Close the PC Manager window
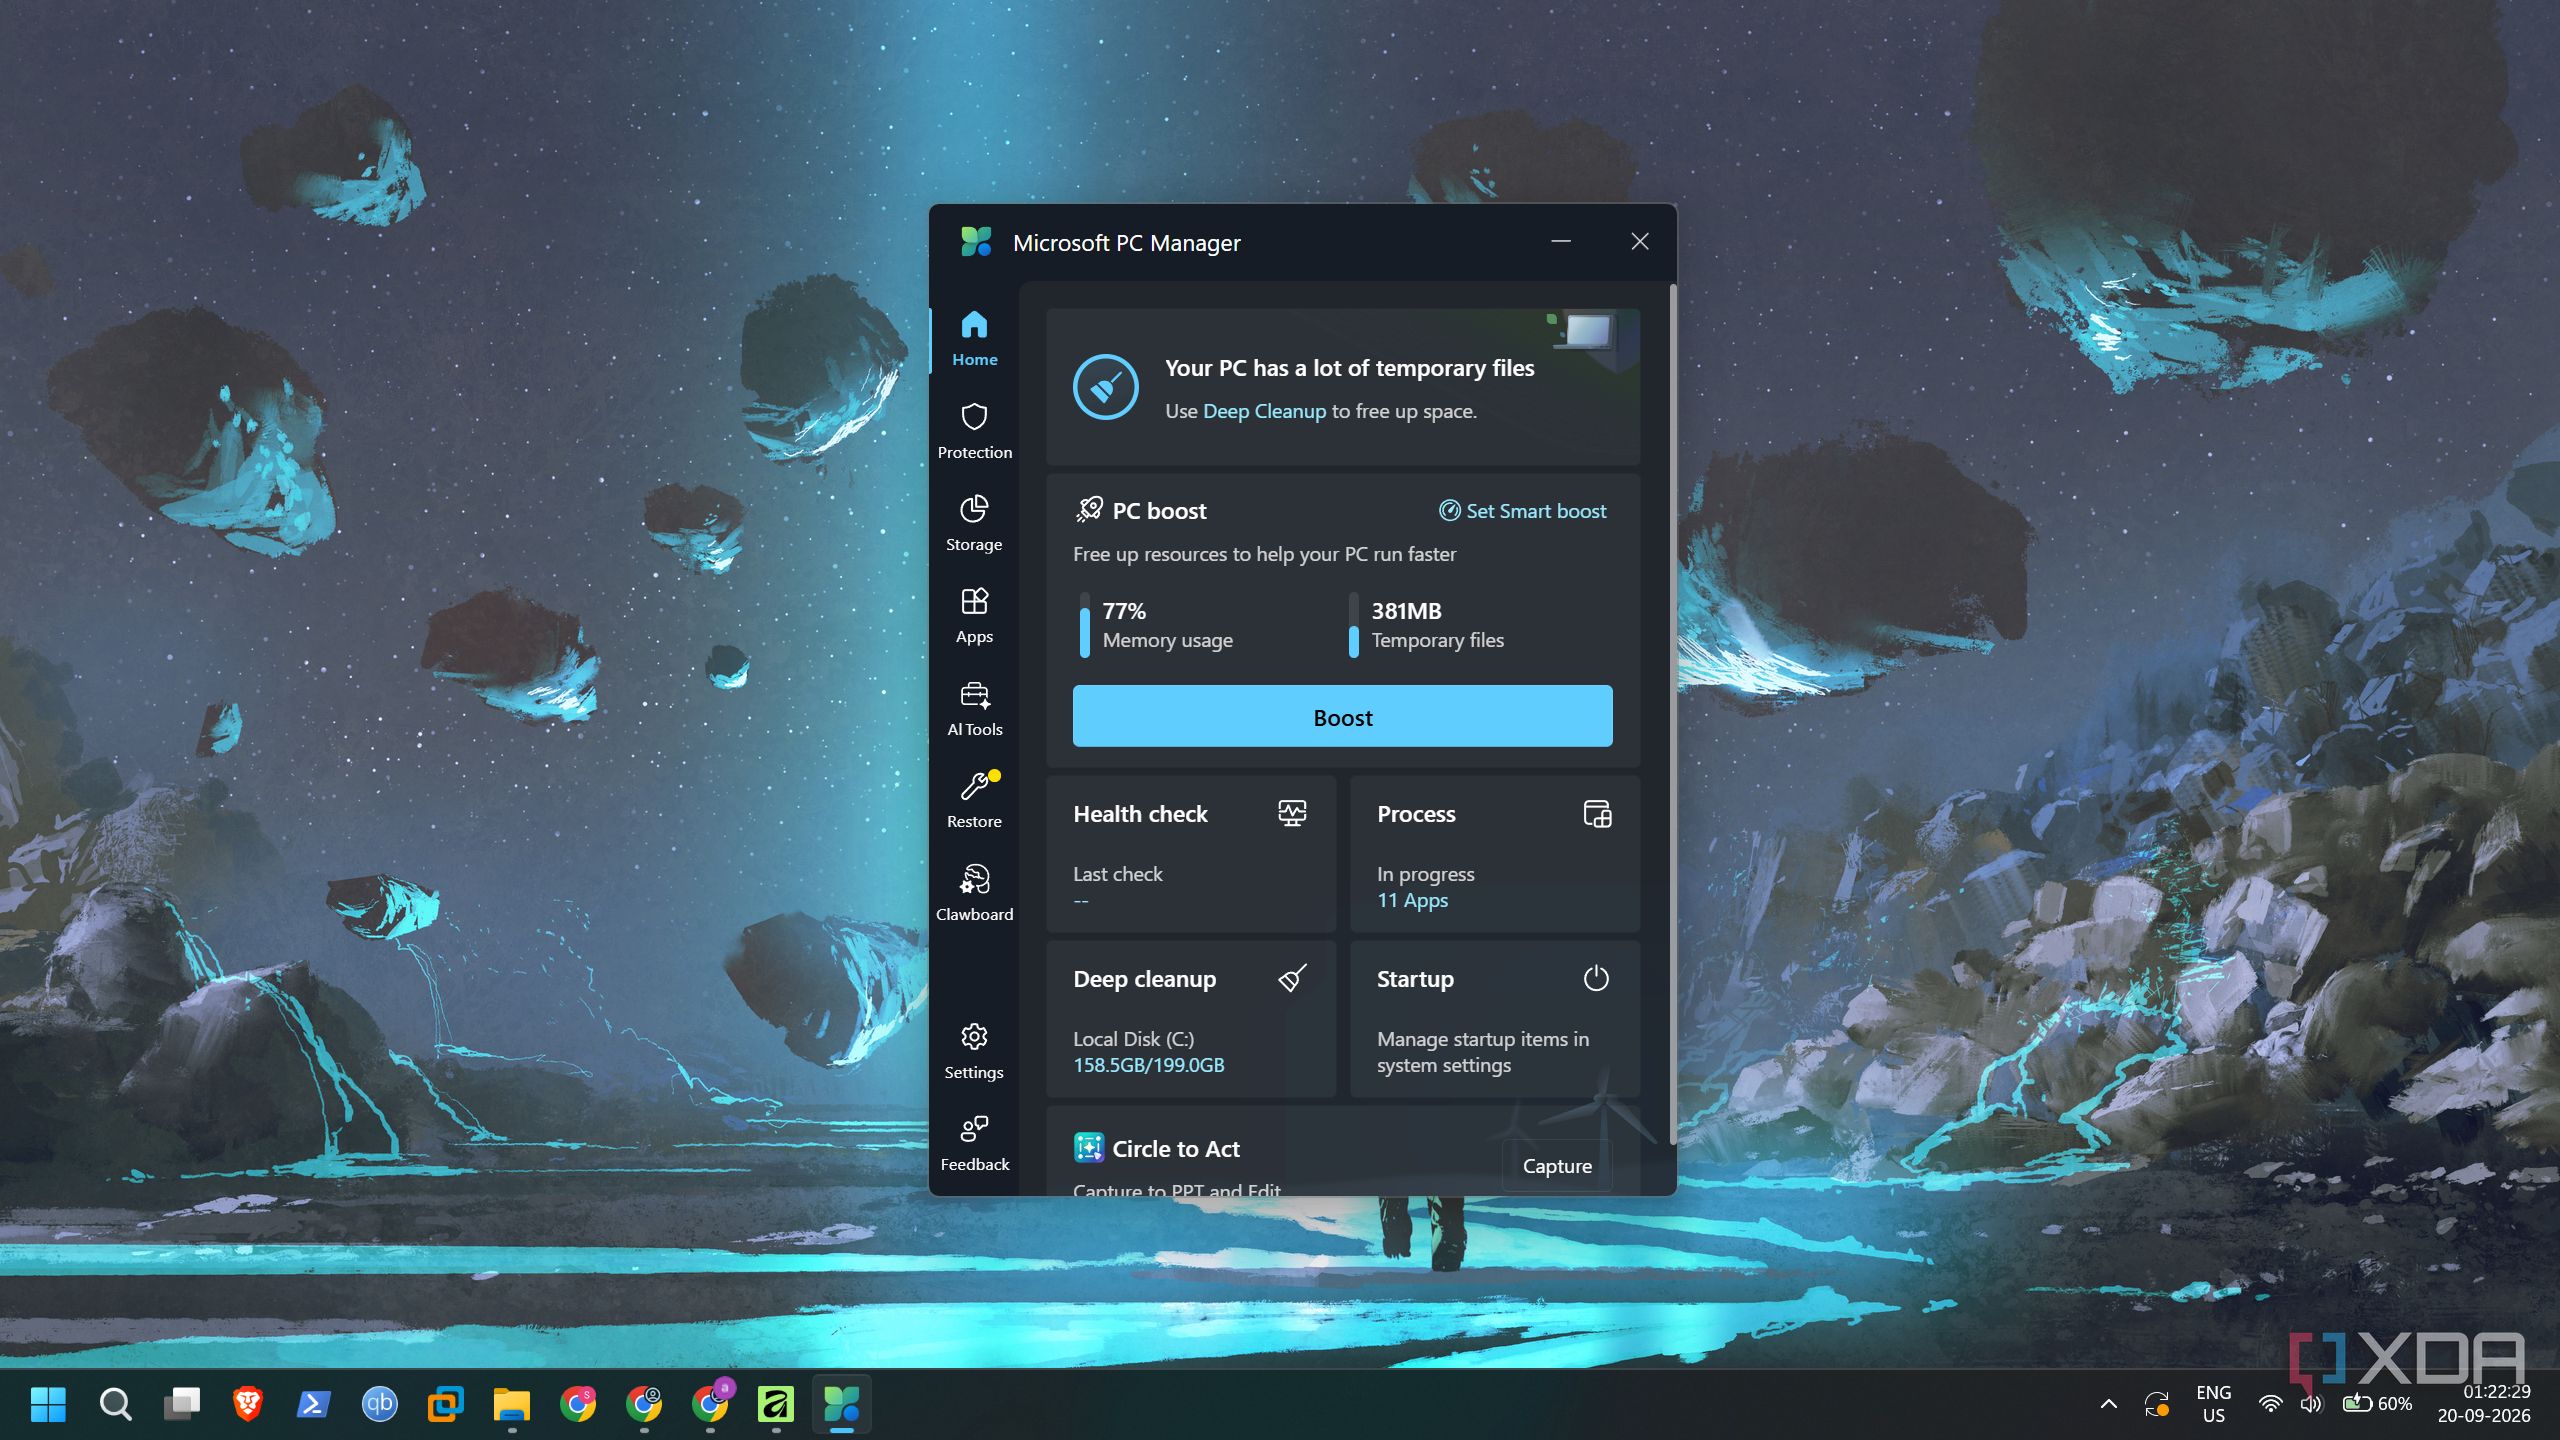Image resolution: width=2560 pixels, height=1440 pixels. point(1639,242)
